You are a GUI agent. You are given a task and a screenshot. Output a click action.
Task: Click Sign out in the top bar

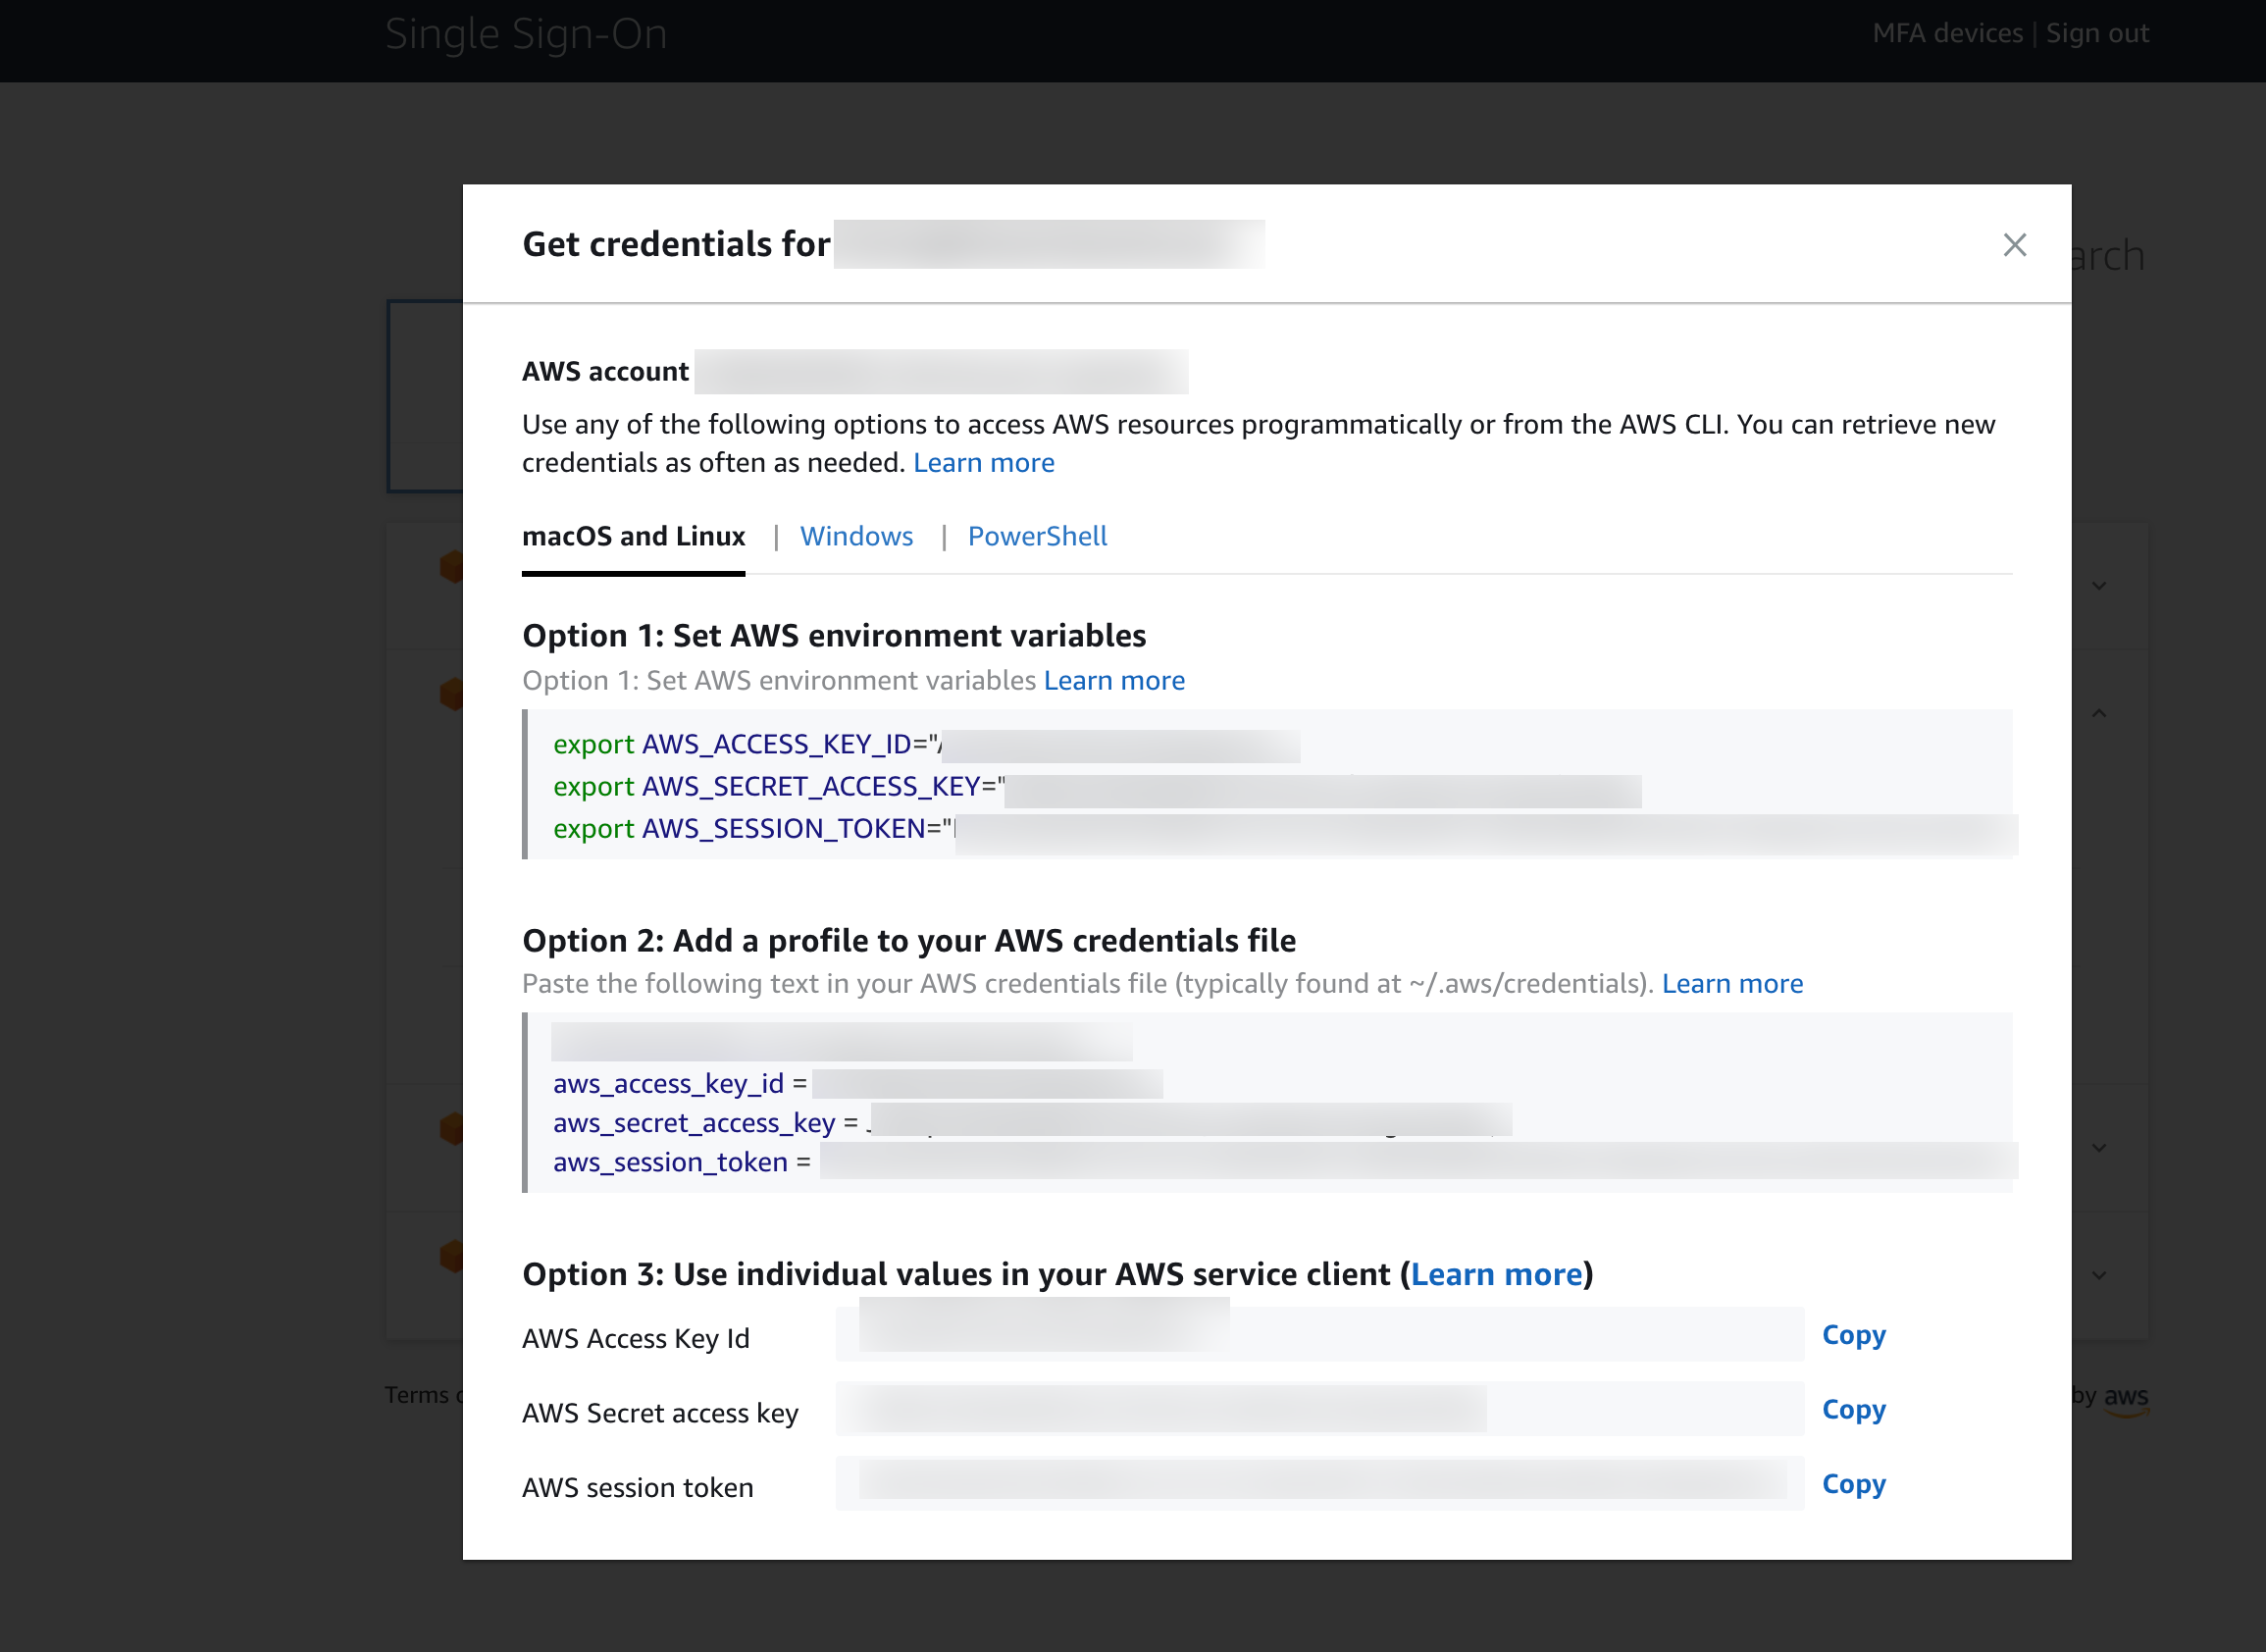click(2096, 32)
